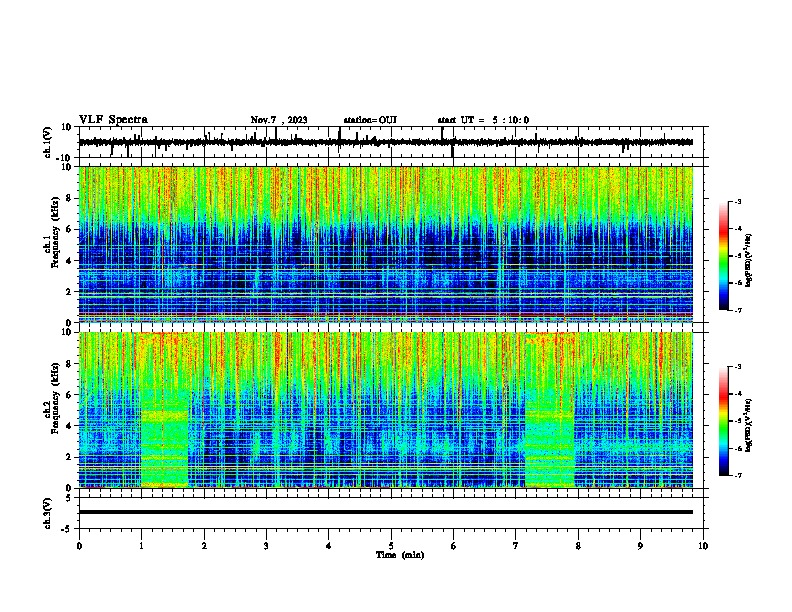
Task: Click time axis tick label "5"
Action: (x=391, y=546)
